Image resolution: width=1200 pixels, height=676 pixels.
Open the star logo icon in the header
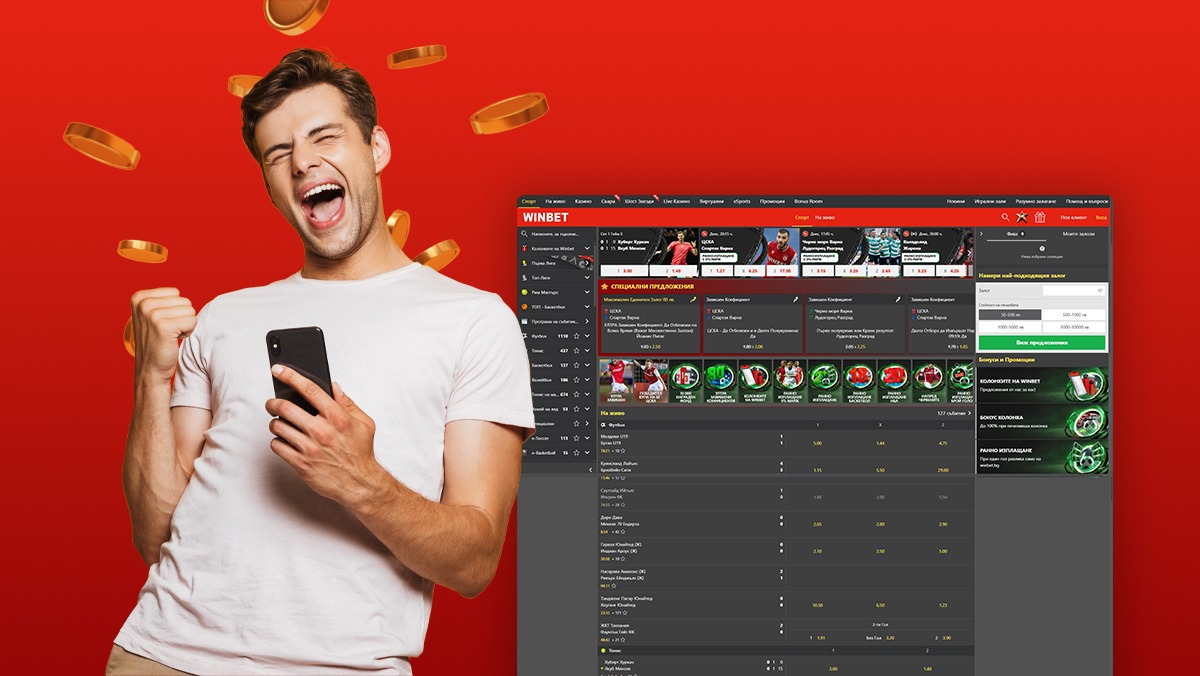pos(1022,217)
